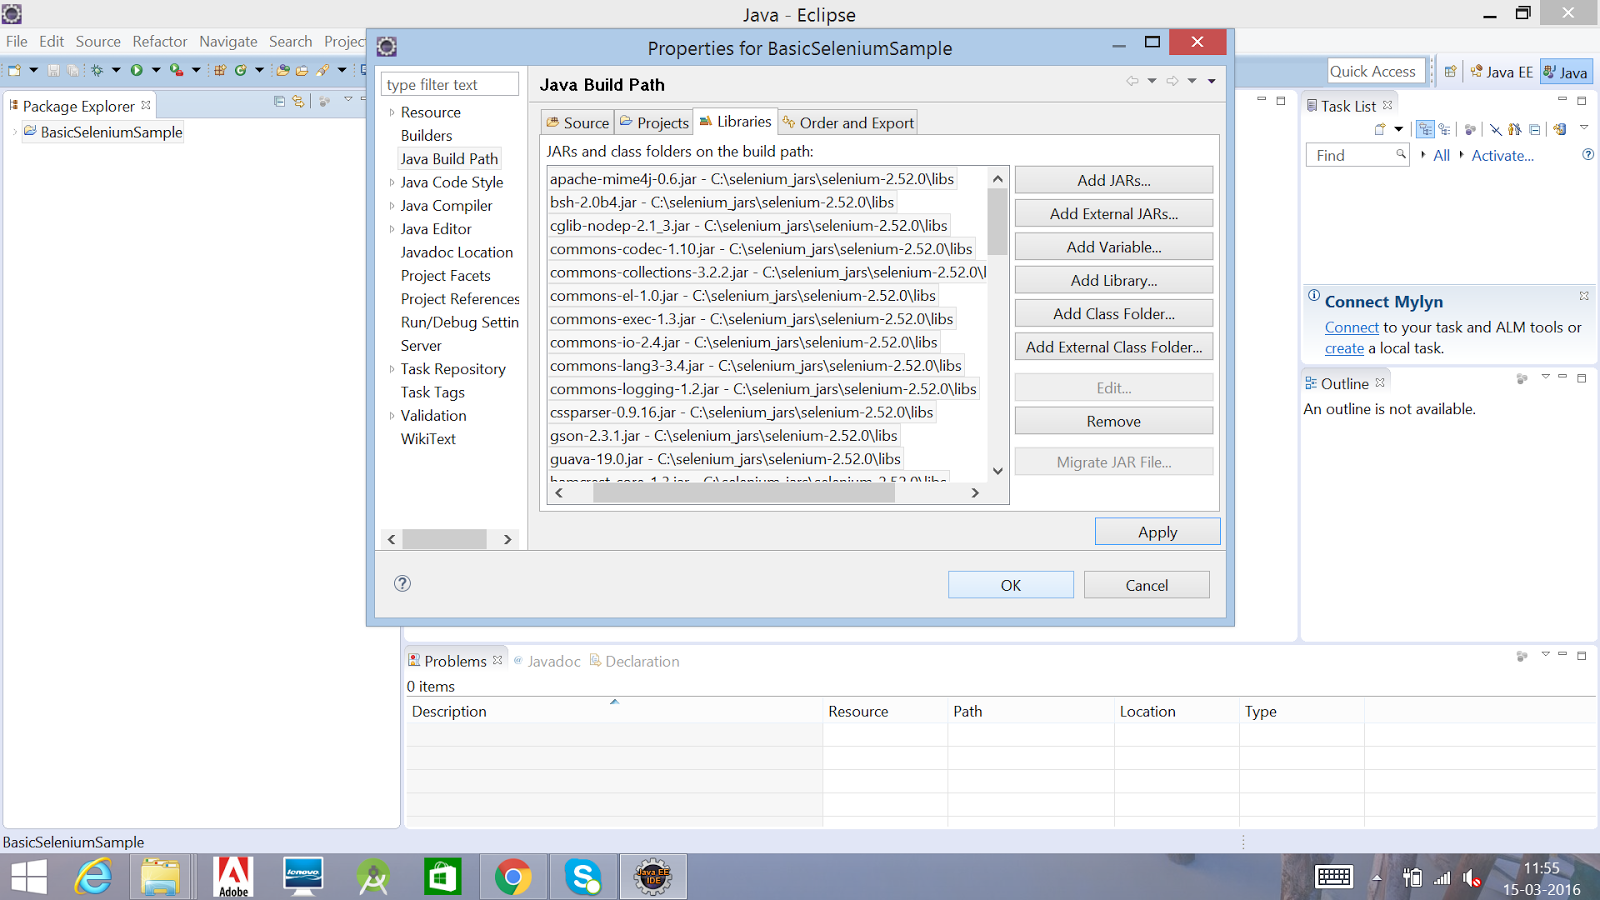Click the Forward arrow in dialog header
This screenshot has height=900, width=1600.
(1172, 81)
